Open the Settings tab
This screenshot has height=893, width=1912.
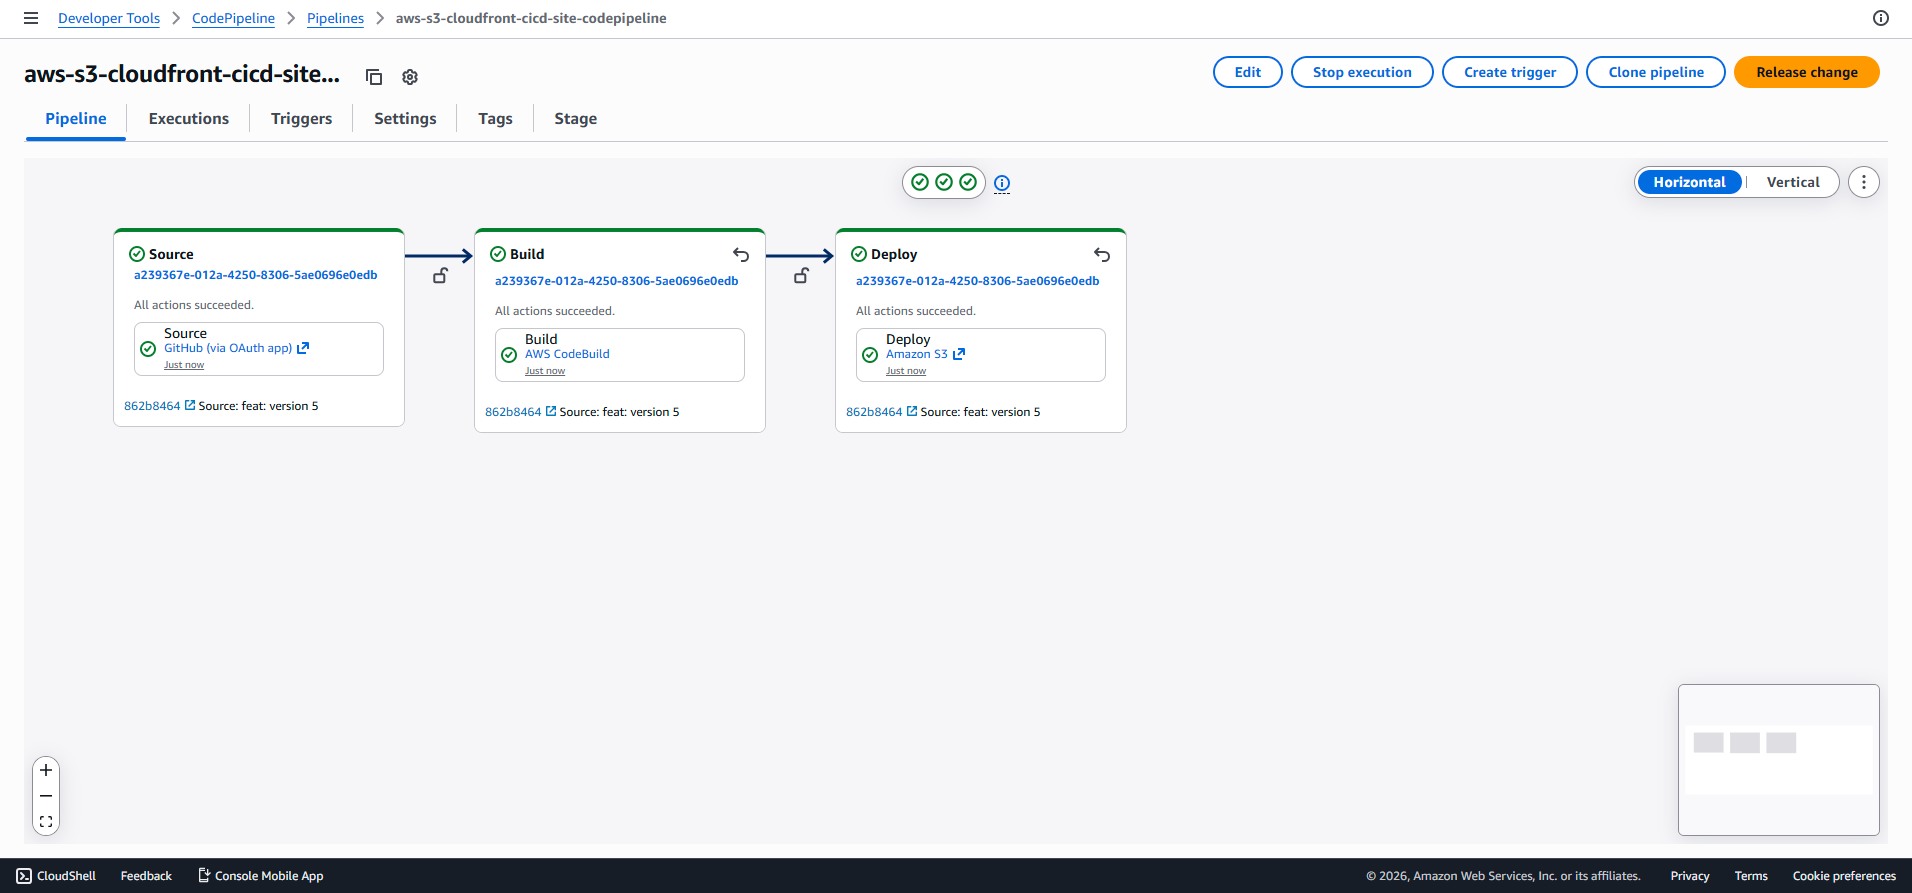point(405,118)
